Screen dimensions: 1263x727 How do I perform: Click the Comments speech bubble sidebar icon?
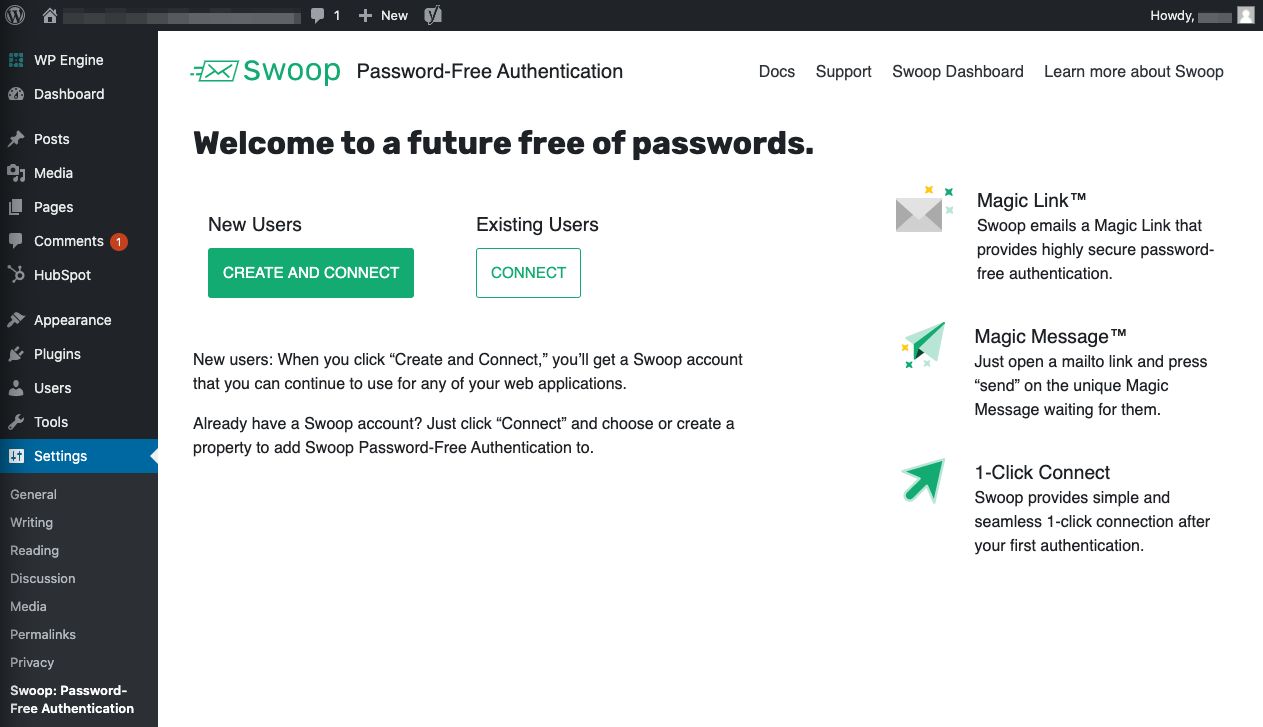pyautogui.click(x=16, y=241)
